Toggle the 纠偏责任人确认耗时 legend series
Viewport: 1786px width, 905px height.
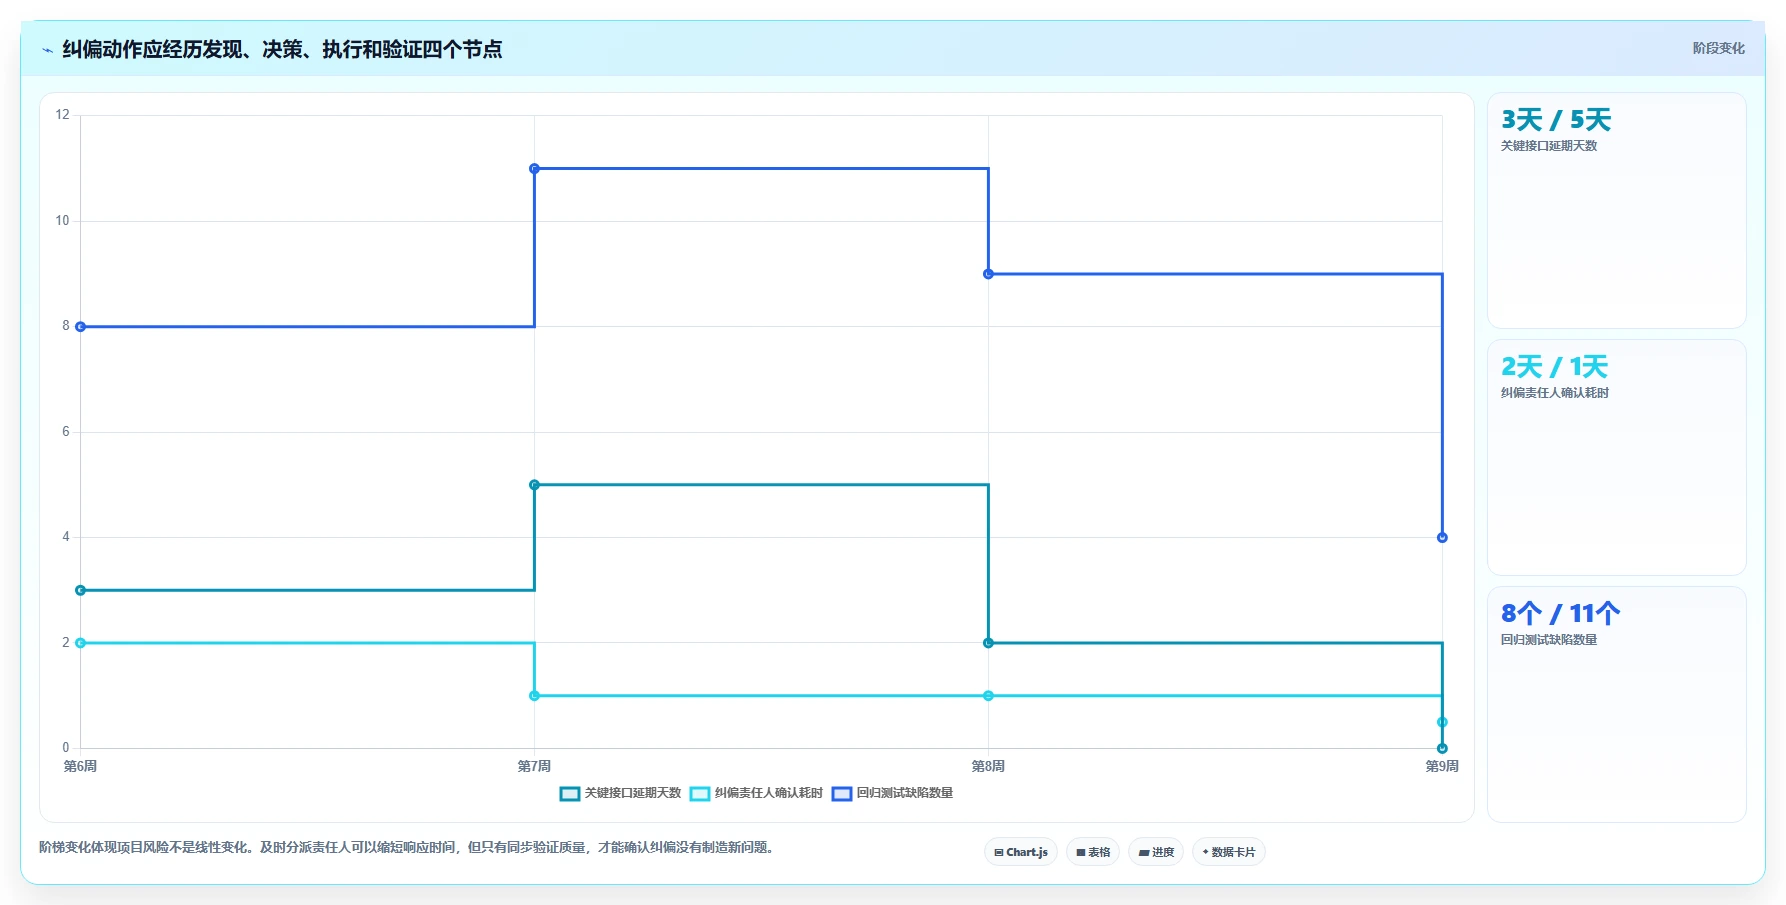coord(757,793)
